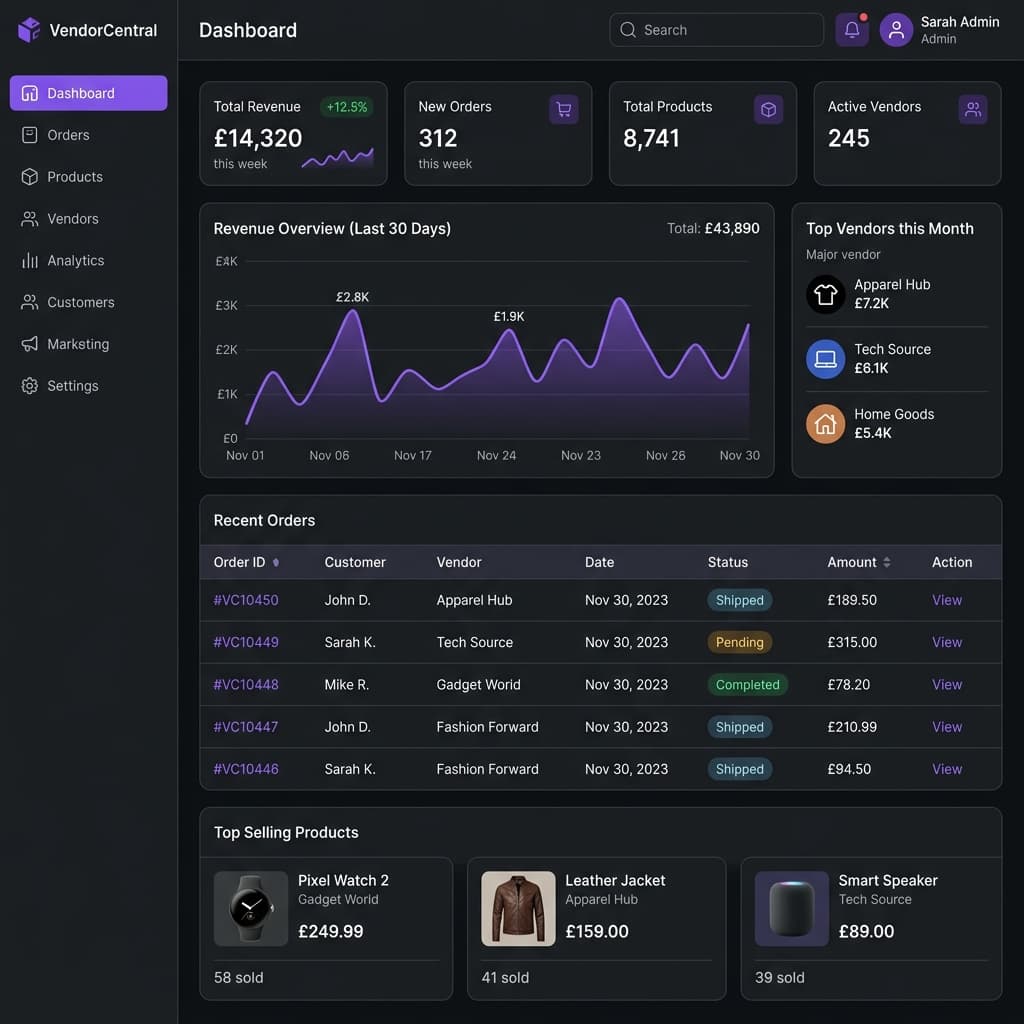Click the Smart Speaker thumbnail

(792, 908)
